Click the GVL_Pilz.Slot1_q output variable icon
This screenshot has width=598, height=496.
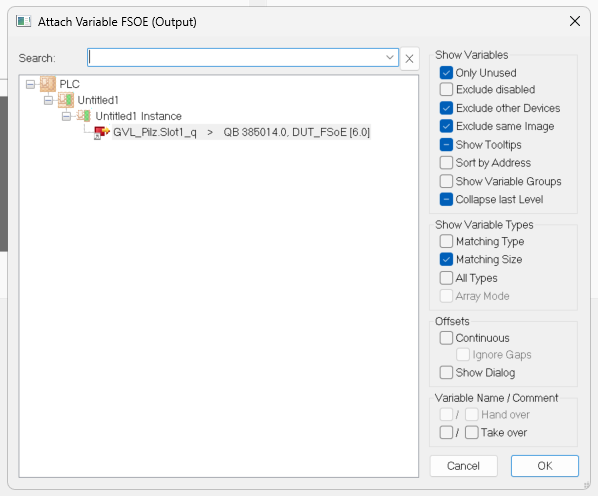click(x=101, y=132)
